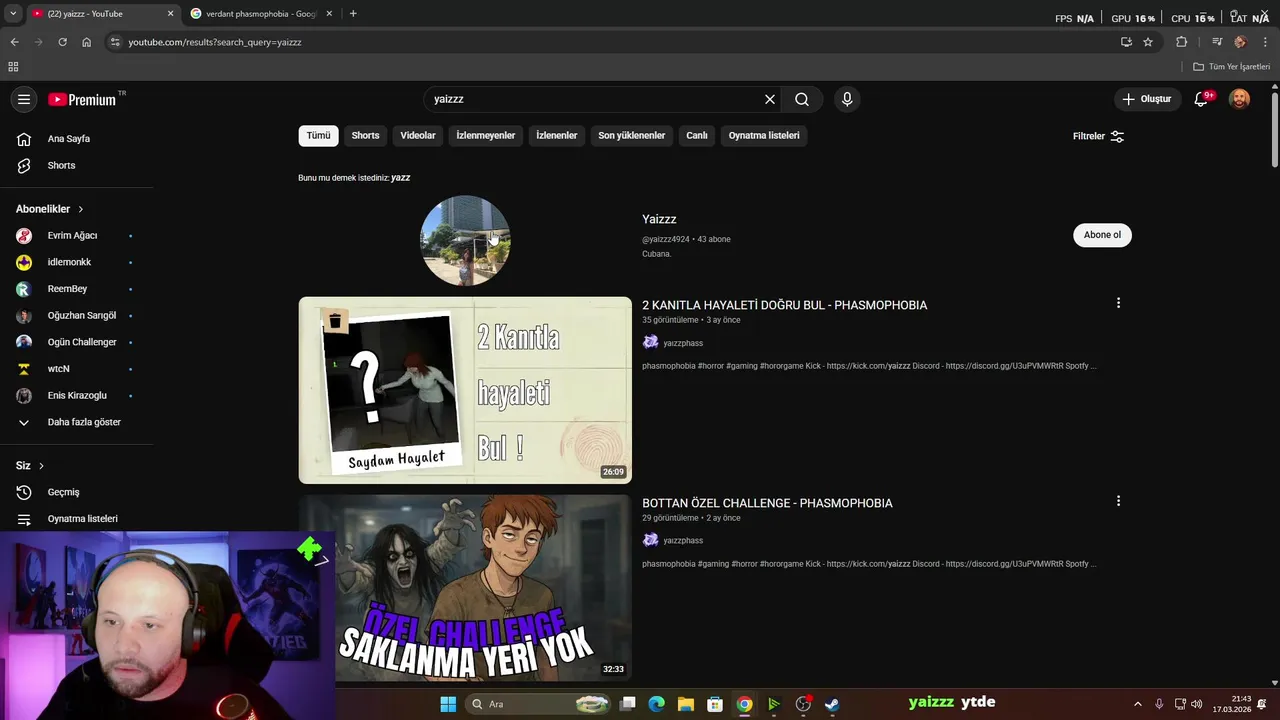Open a new browser tab
Image resolution: width=1280 pixels, height=720 pixels.
(x=353, y=14)
